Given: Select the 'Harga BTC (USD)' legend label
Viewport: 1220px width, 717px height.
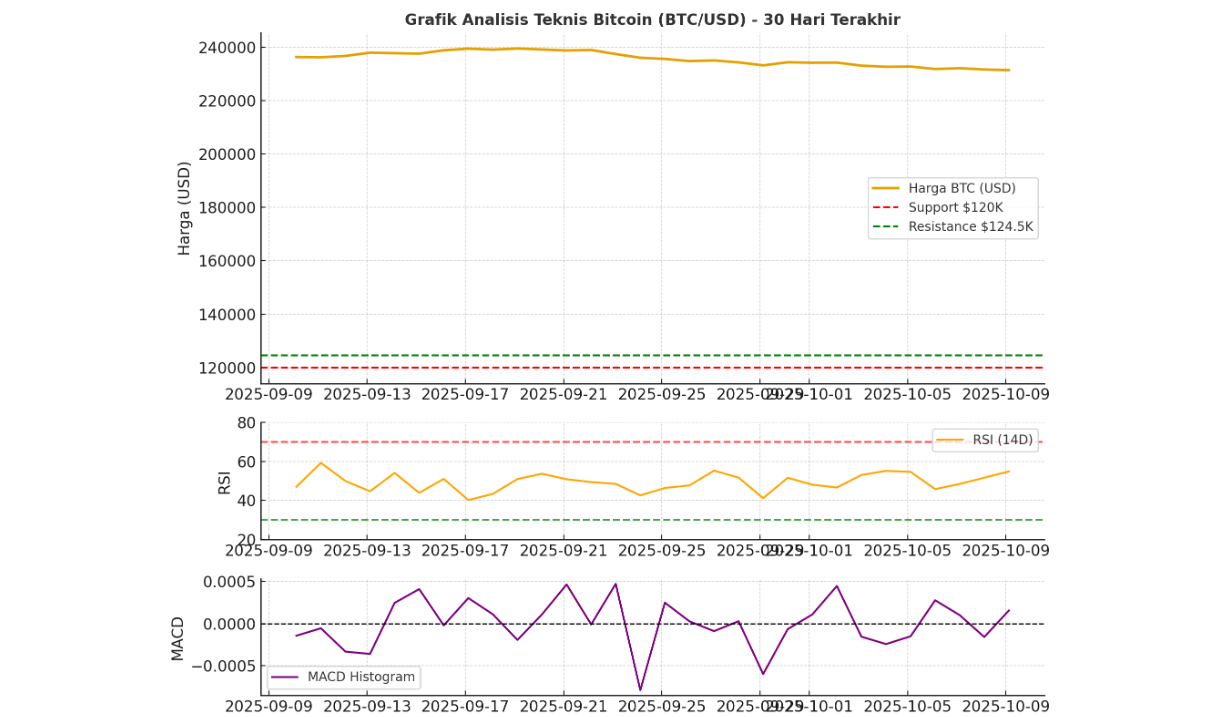Looking at the screenshot, I should pyautogui.click(x=961, y=188).
